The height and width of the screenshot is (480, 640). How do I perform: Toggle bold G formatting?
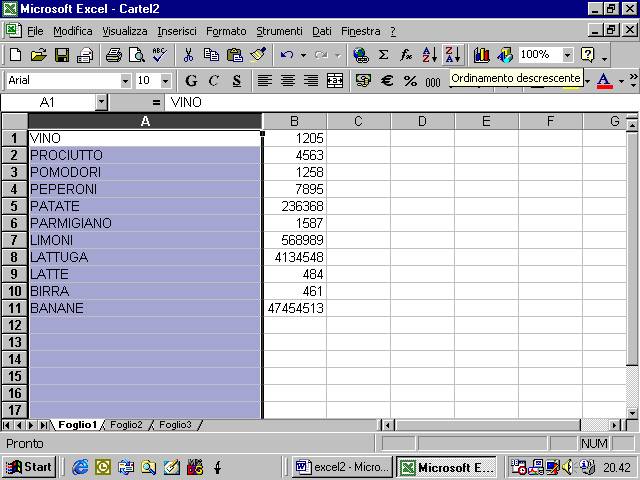tap(191, 80)
